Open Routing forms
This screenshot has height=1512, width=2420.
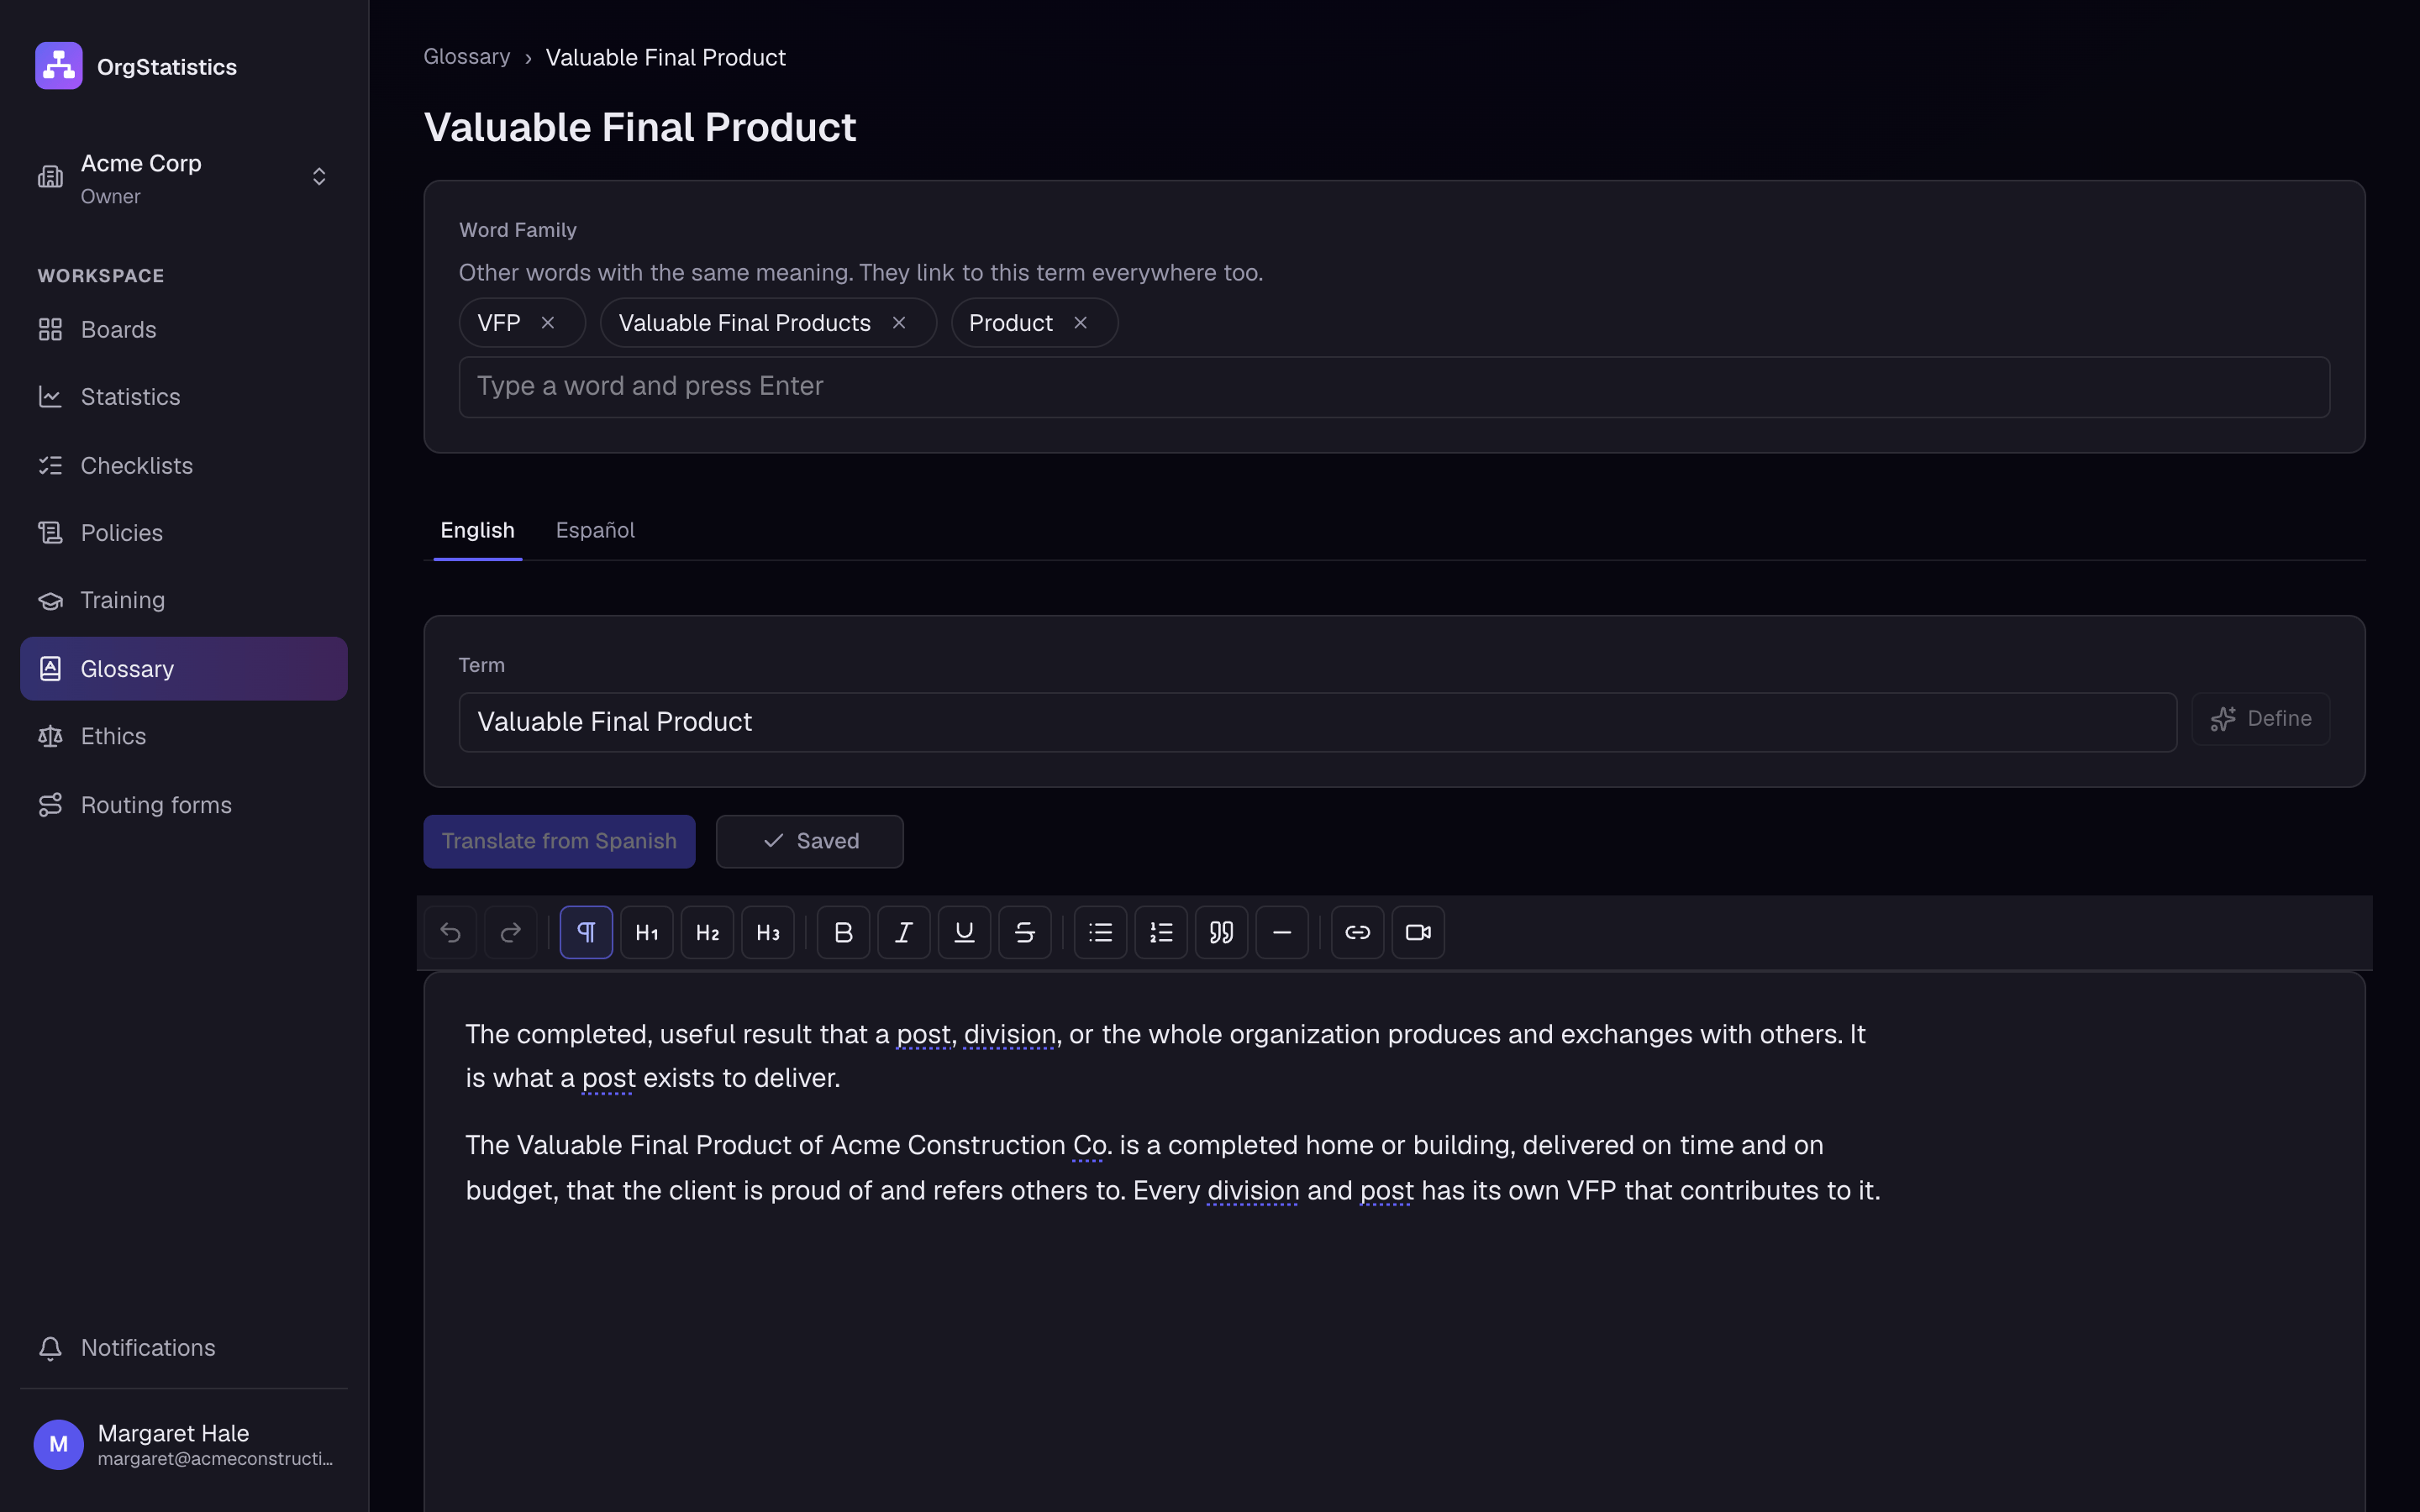point(184,804)
